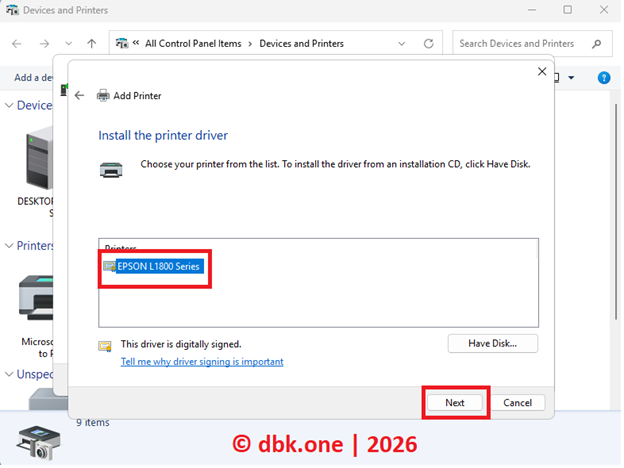The height and width of the screenshot is (468, 624).
Task: Refresh the Devices and Printers view
Action: coord(428,44)
